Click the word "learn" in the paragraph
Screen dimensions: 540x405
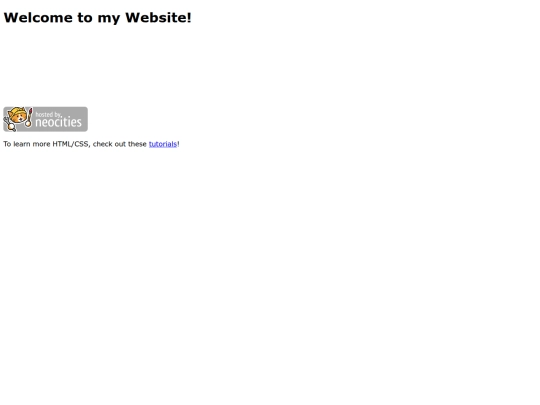[x=22, y=144]
